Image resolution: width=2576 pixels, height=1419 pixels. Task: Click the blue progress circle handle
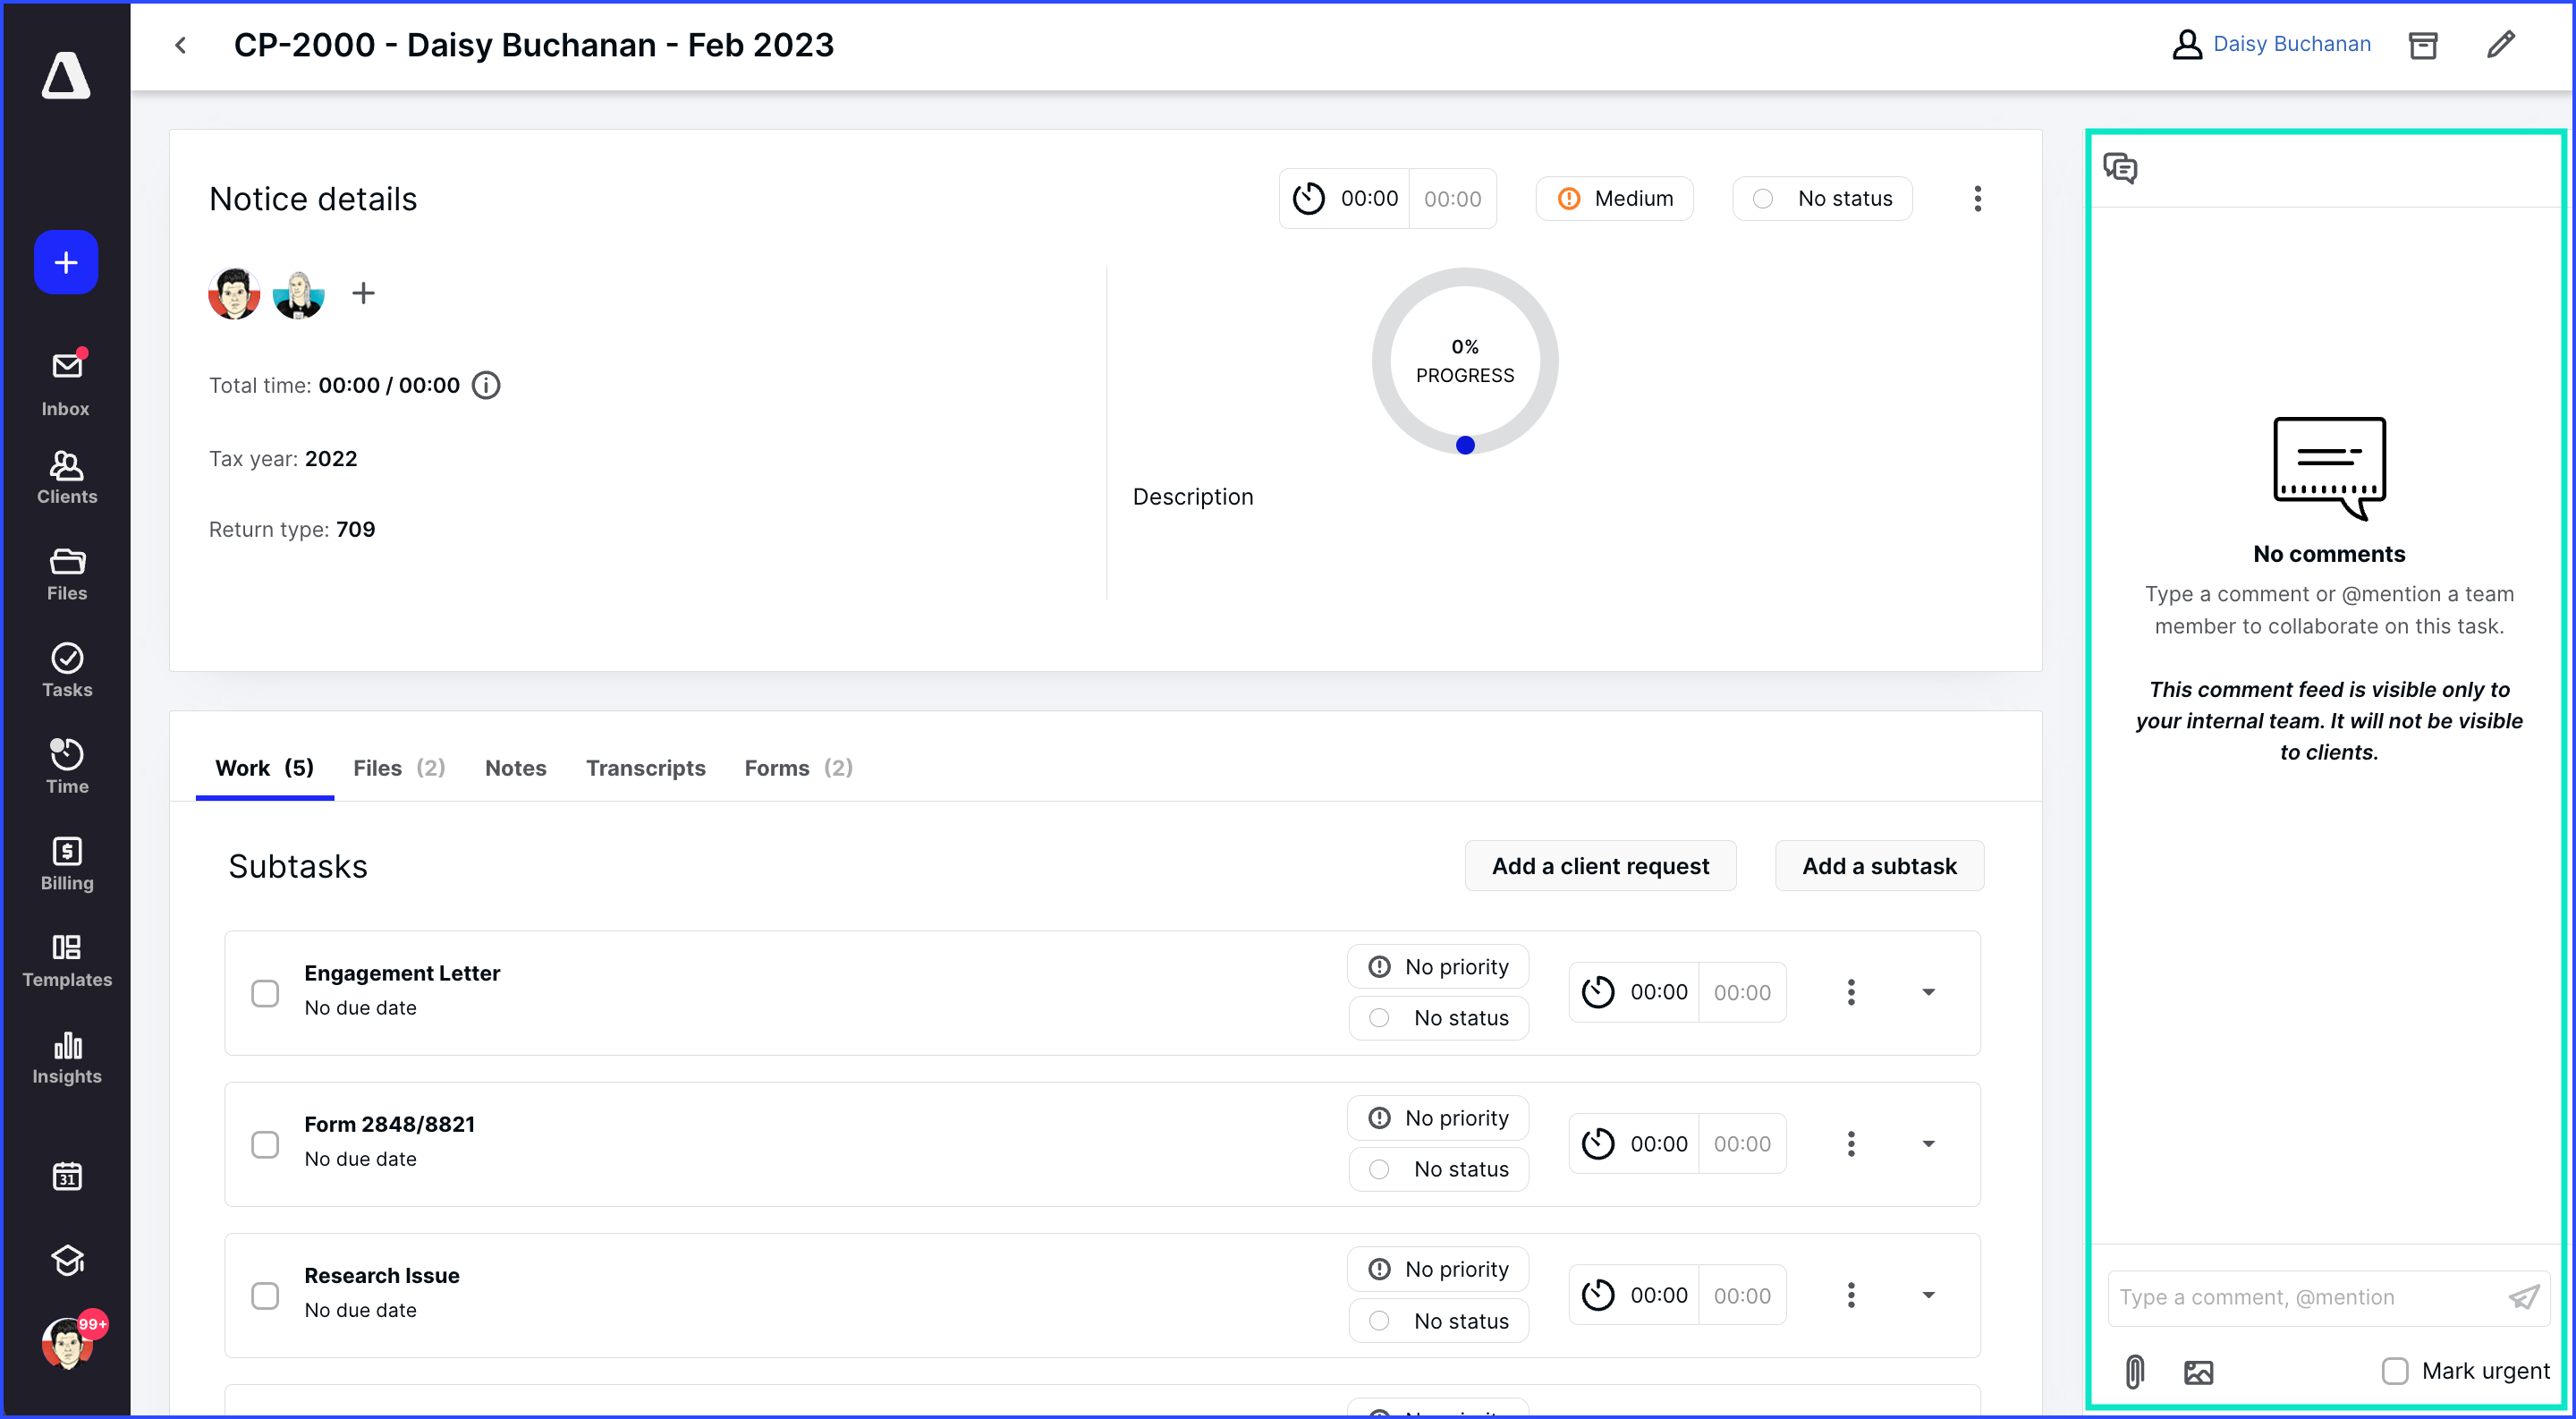tap(1465, 445)
